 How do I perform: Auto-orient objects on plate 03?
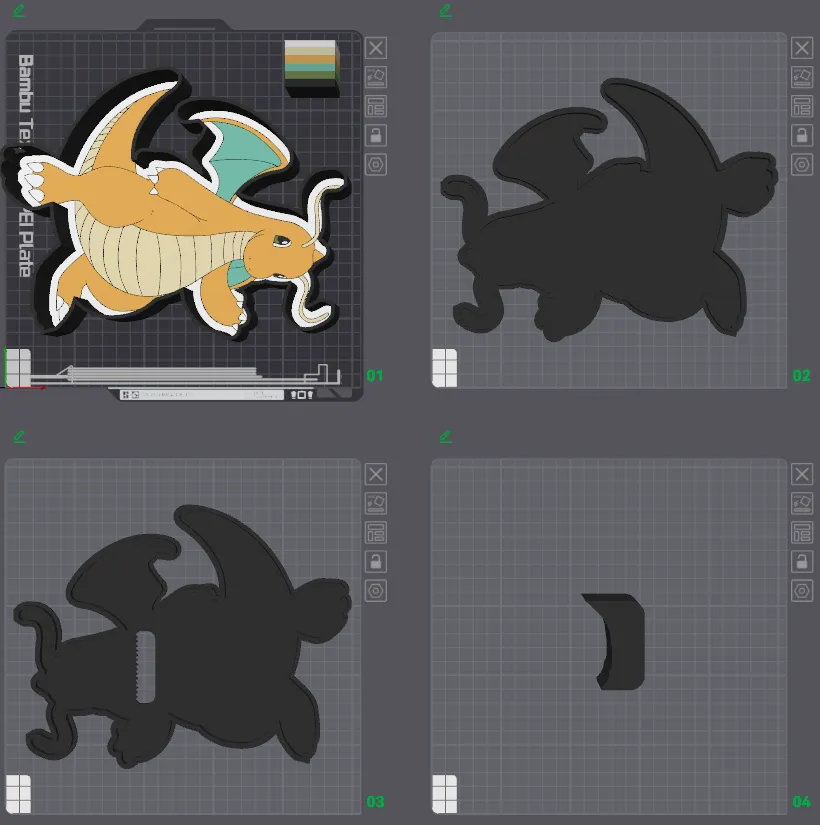click(376, 503)
